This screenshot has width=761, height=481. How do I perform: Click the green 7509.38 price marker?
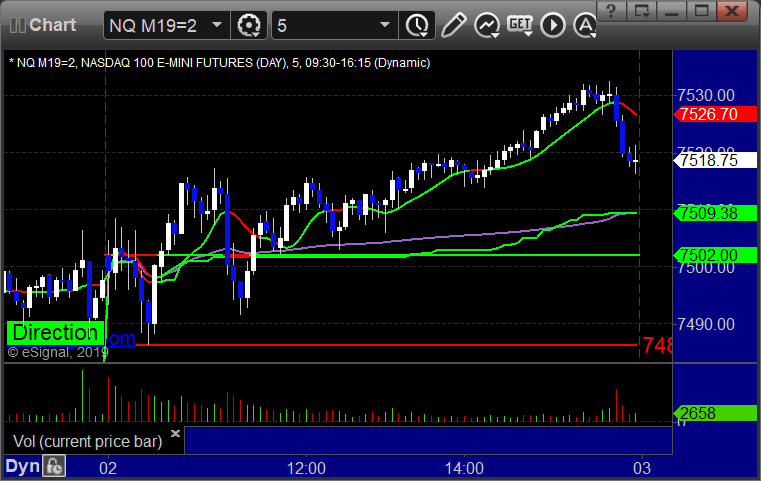(715, 213)
